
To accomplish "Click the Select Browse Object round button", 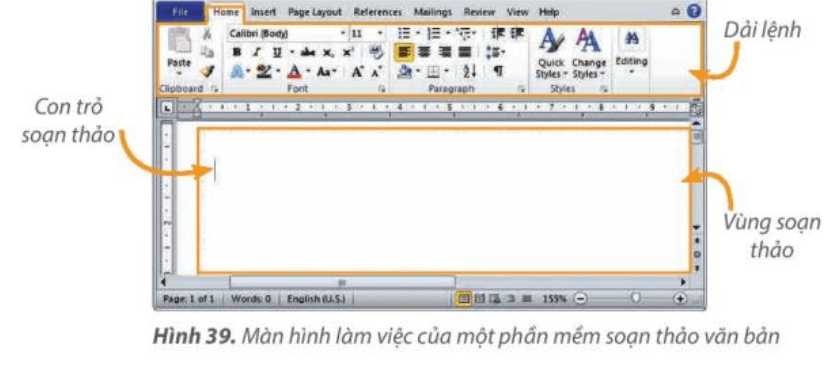I will click(697, 254).
